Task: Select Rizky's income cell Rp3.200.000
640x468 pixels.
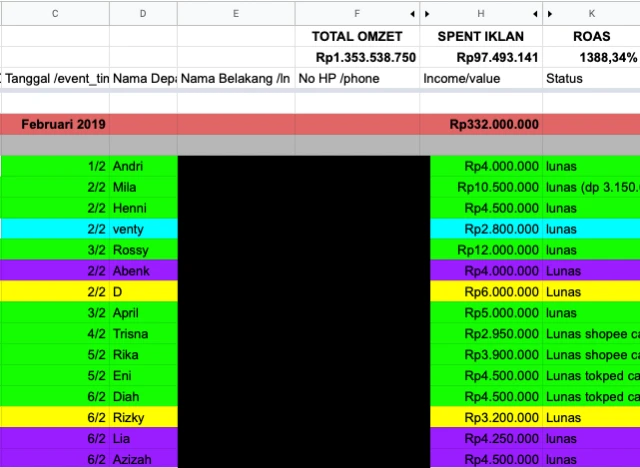Action: point(484,418)
